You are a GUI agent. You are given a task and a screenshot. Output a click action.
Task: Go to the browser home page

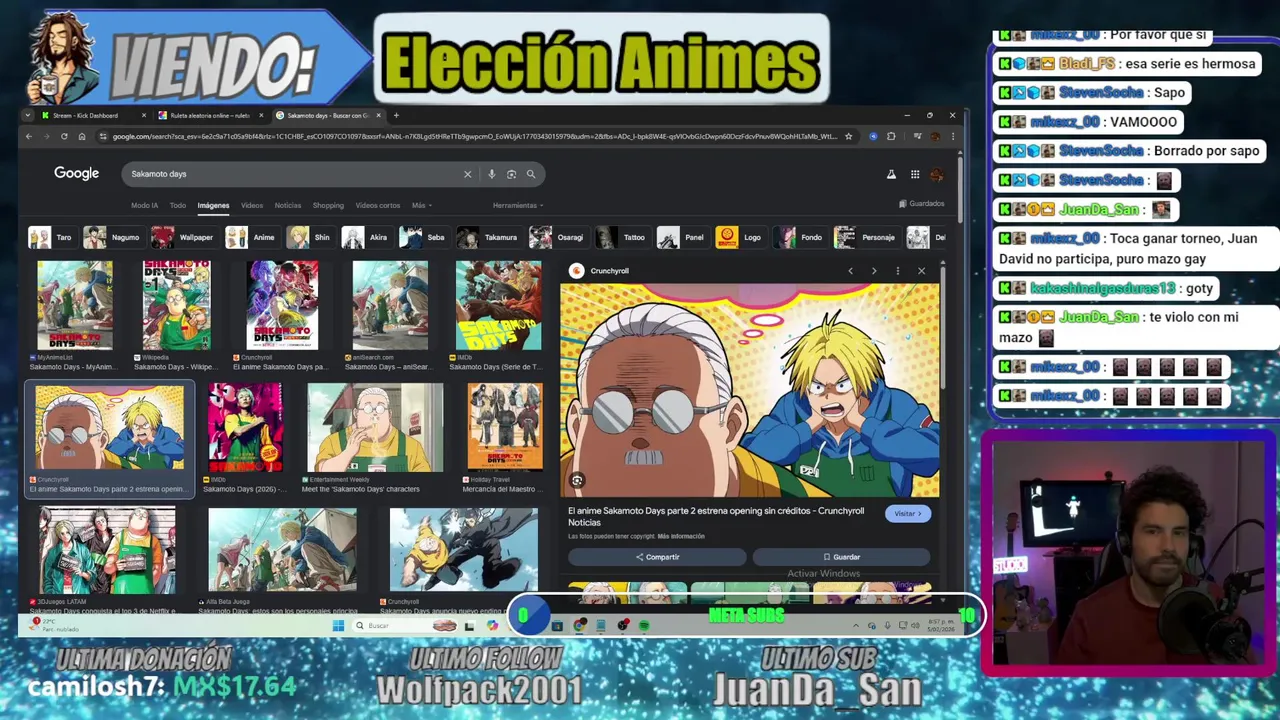pyautogui.click(x=82, y=136)
